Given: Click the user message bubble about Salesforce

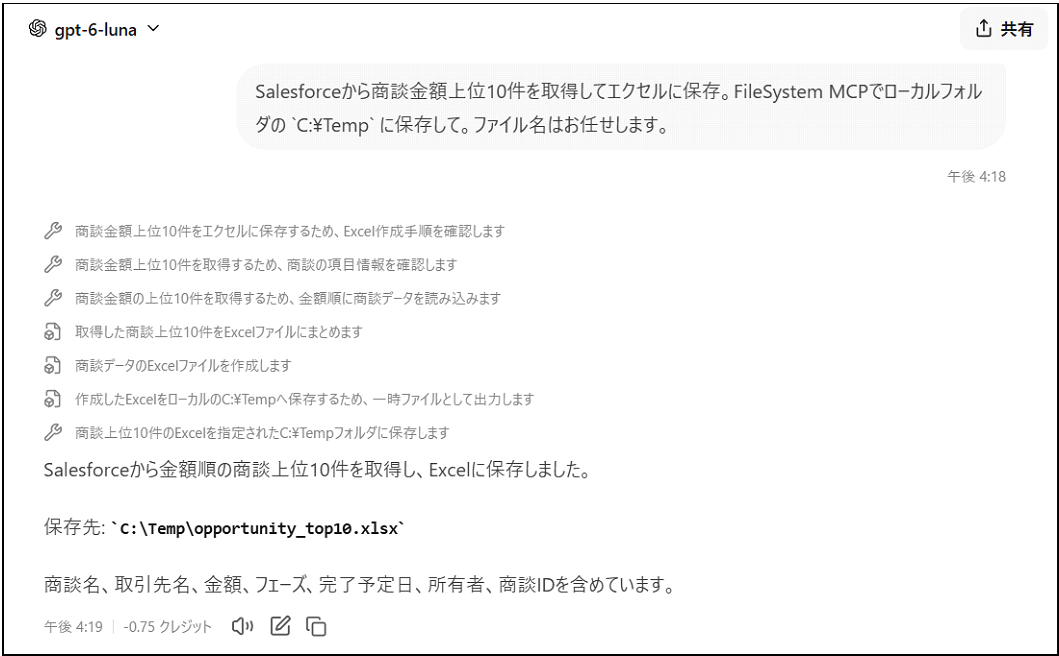Looking at the screenshot, I should [621, 107].
